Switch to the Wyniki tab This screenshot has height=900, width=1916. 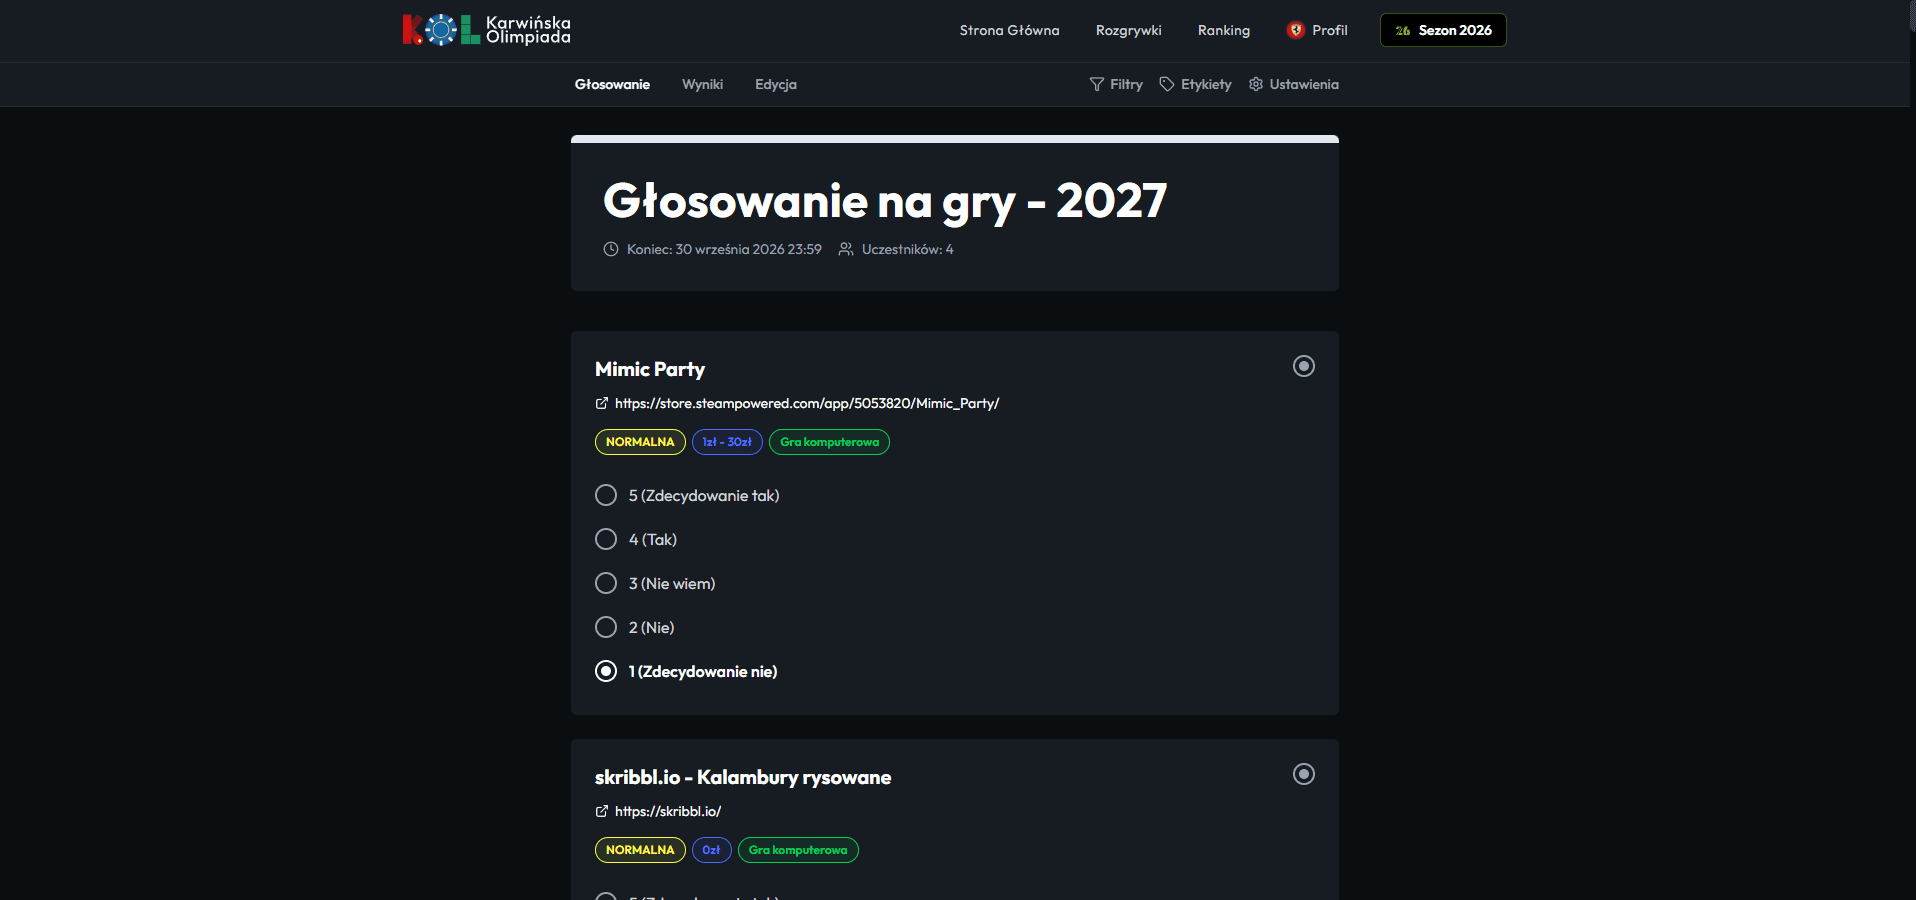point(702,84)
